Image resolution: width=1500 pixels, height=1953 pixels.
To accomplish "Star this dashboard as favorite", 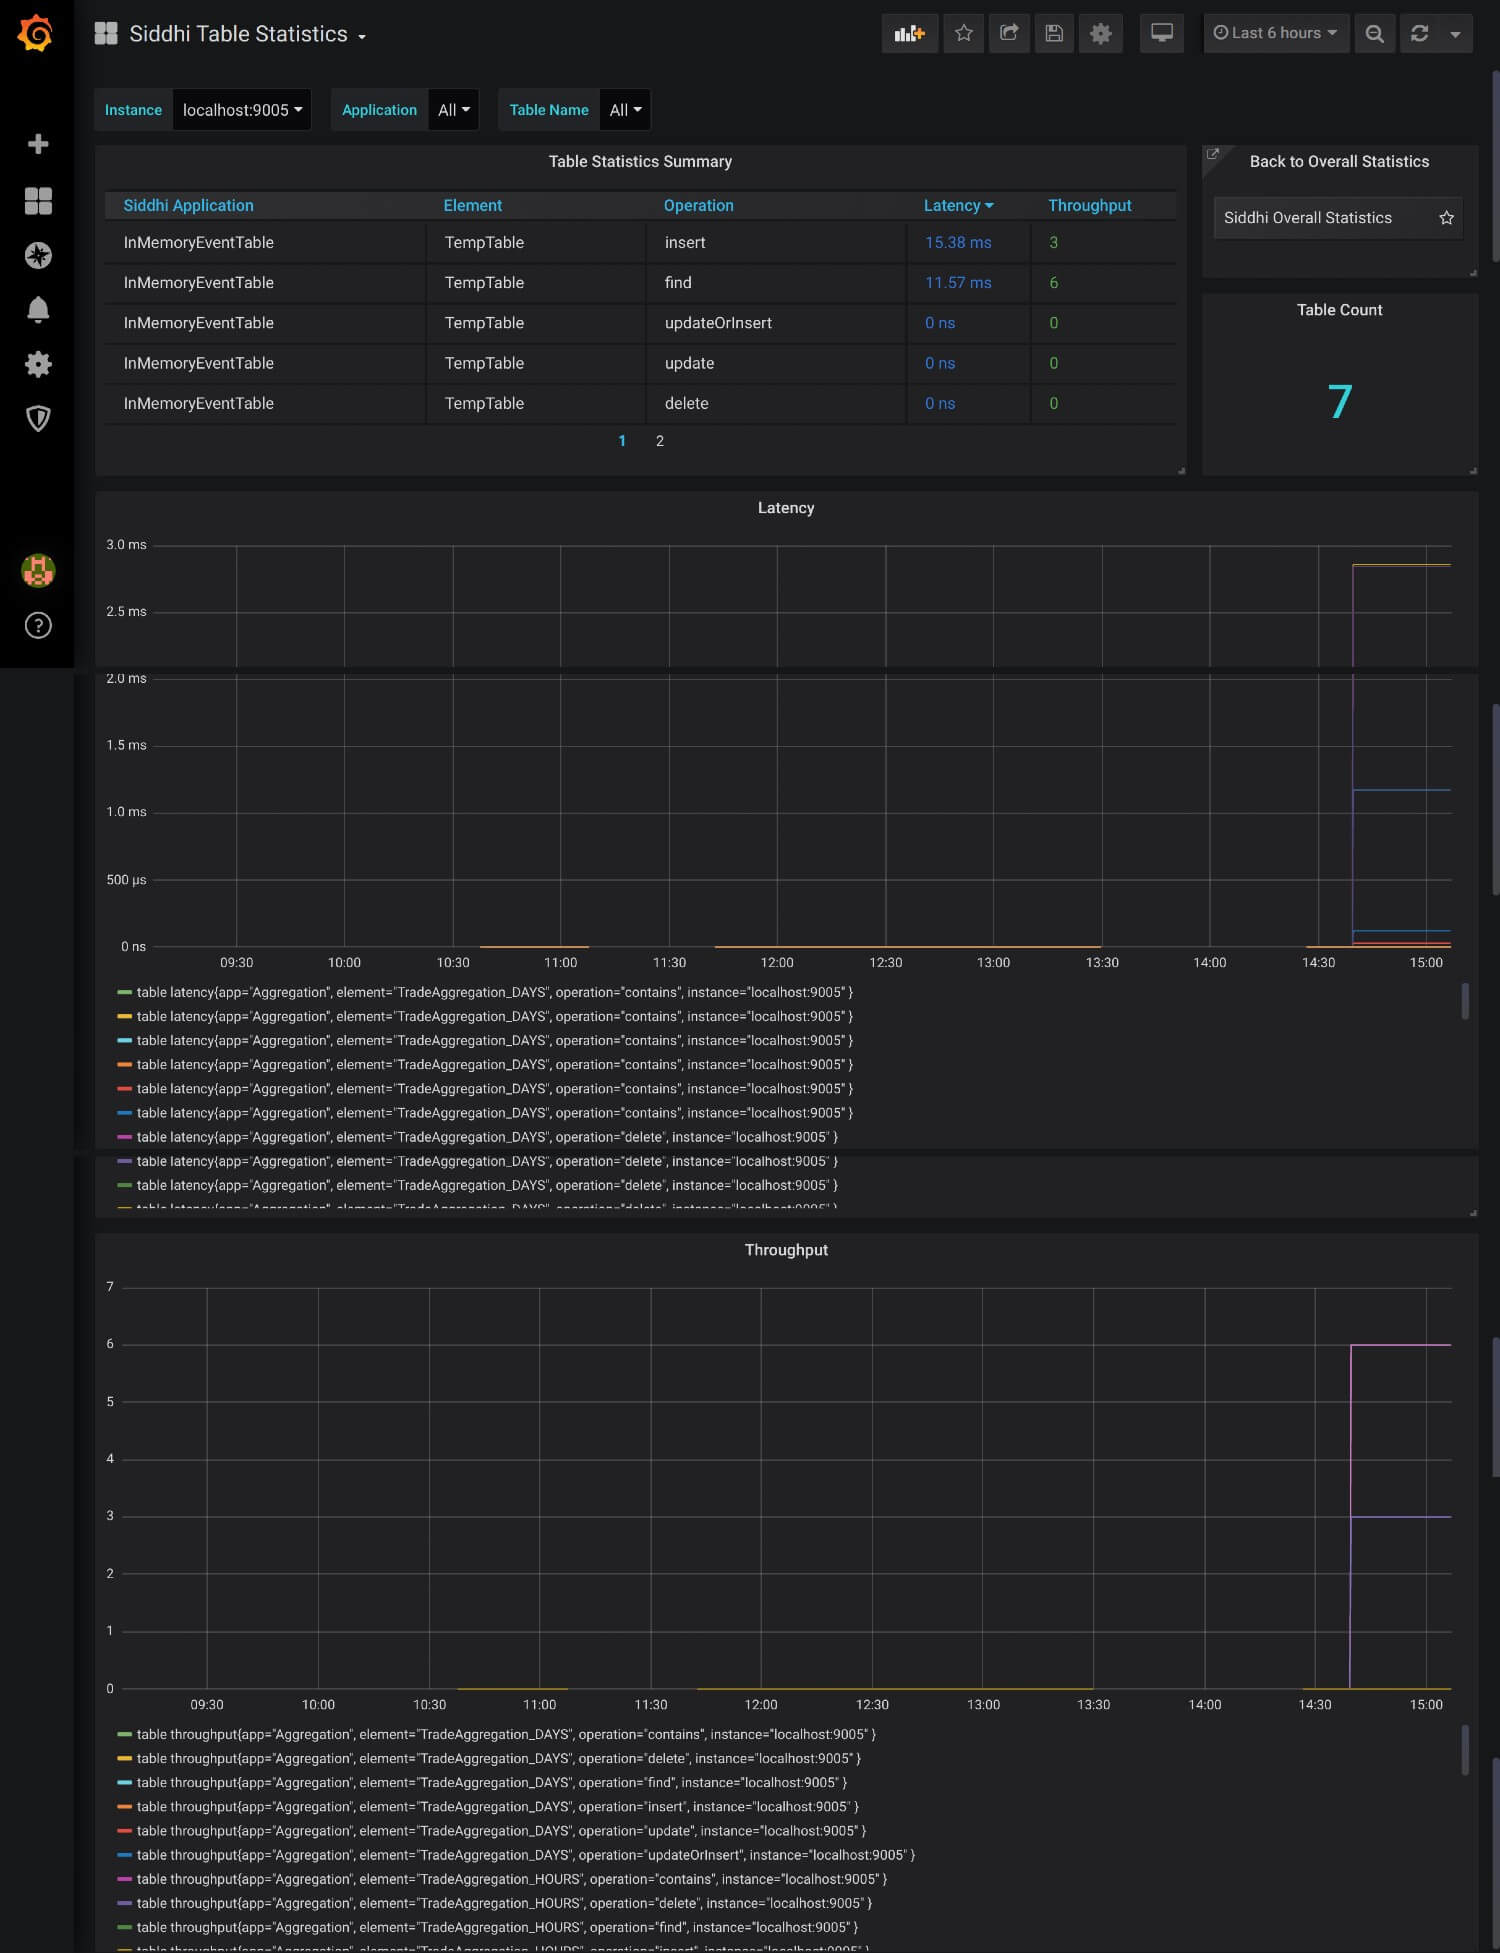I will point(964,33).
